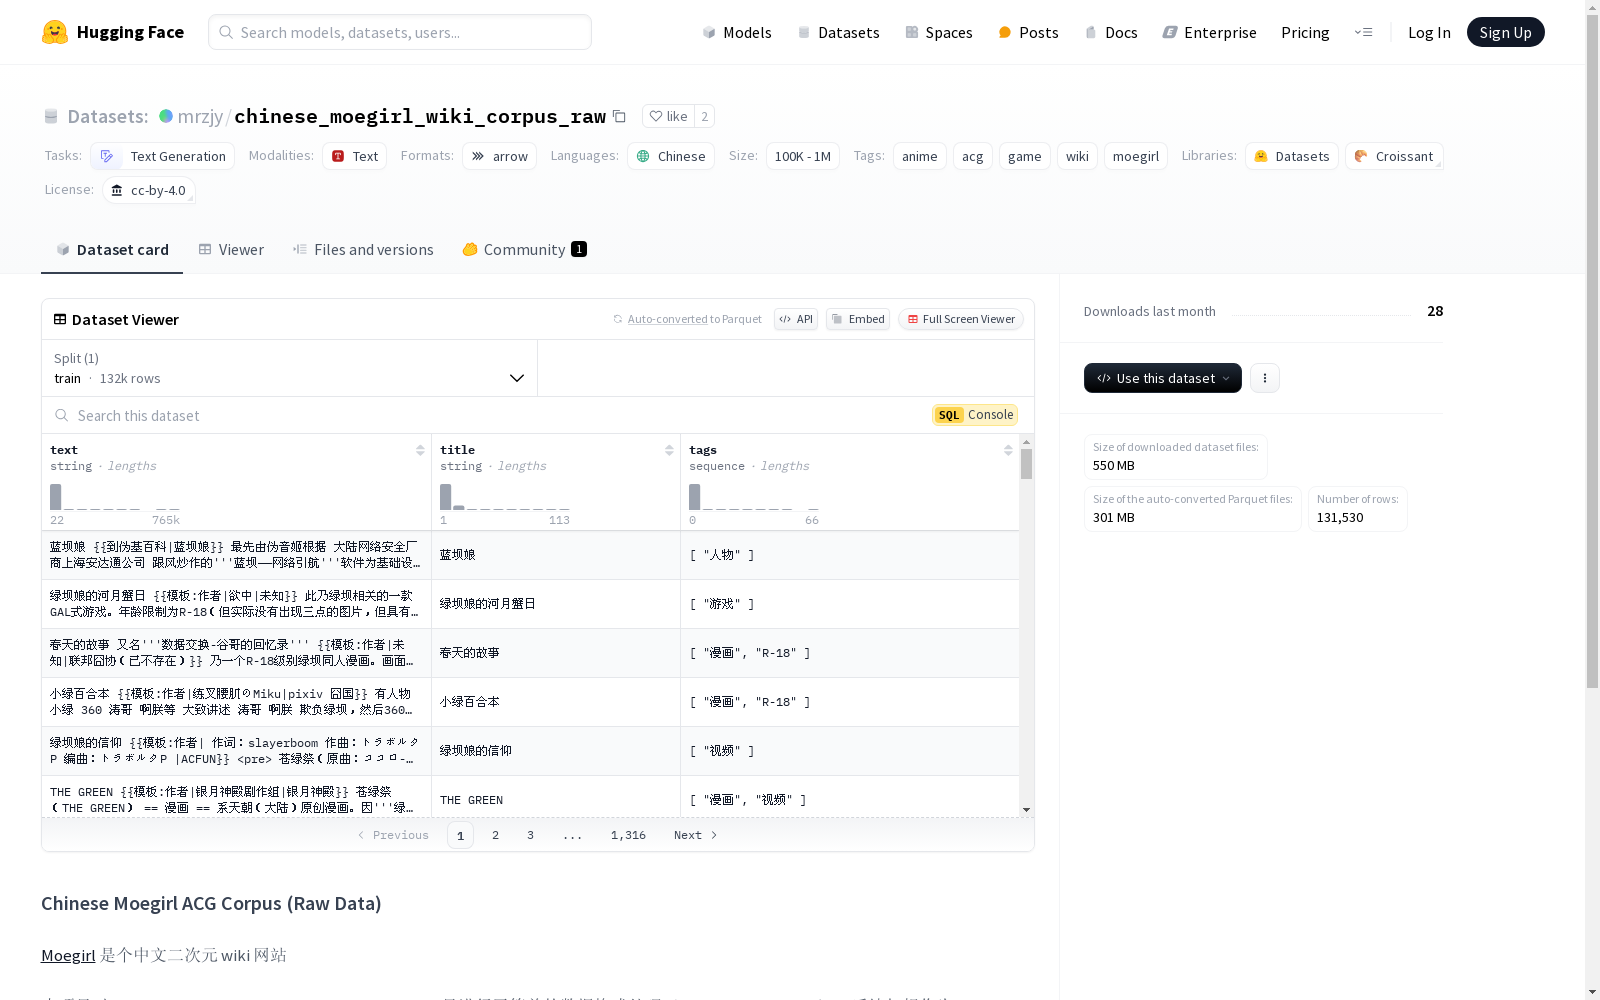
Task: Click the mrzjy user avatar
Action: tap(166, 116)
